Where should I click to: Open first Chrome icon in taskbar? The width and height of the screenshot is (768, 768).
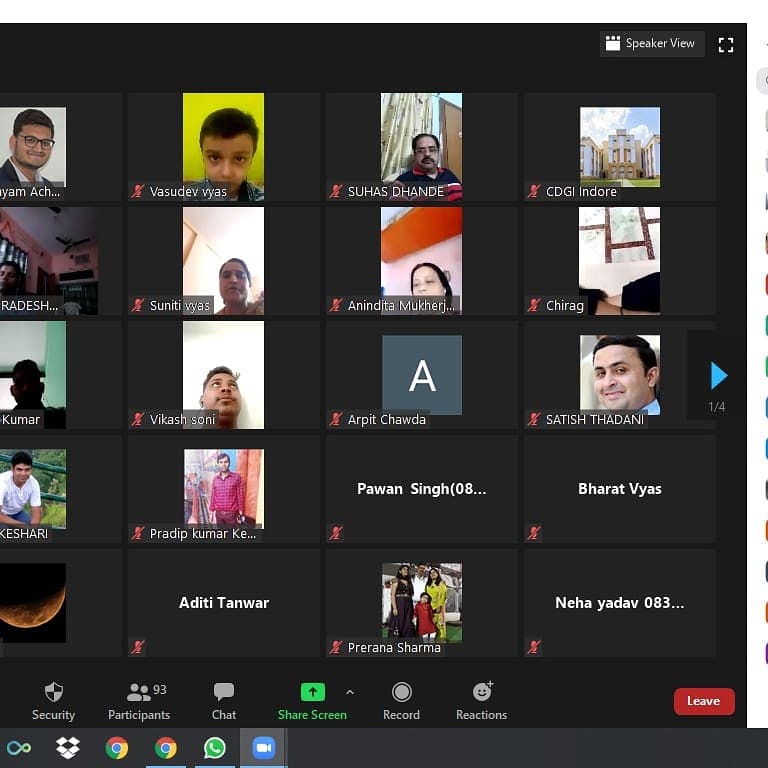(x=117, y=748)
